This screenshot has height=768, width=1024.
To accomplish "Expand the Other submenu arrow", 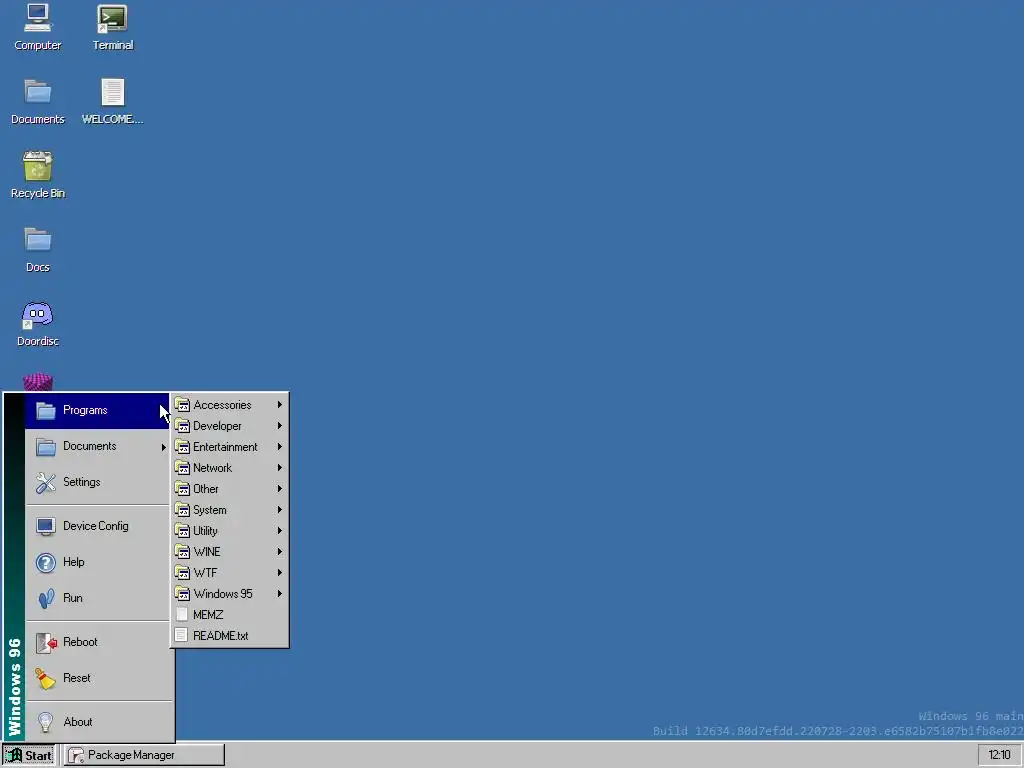I will 280,488.
